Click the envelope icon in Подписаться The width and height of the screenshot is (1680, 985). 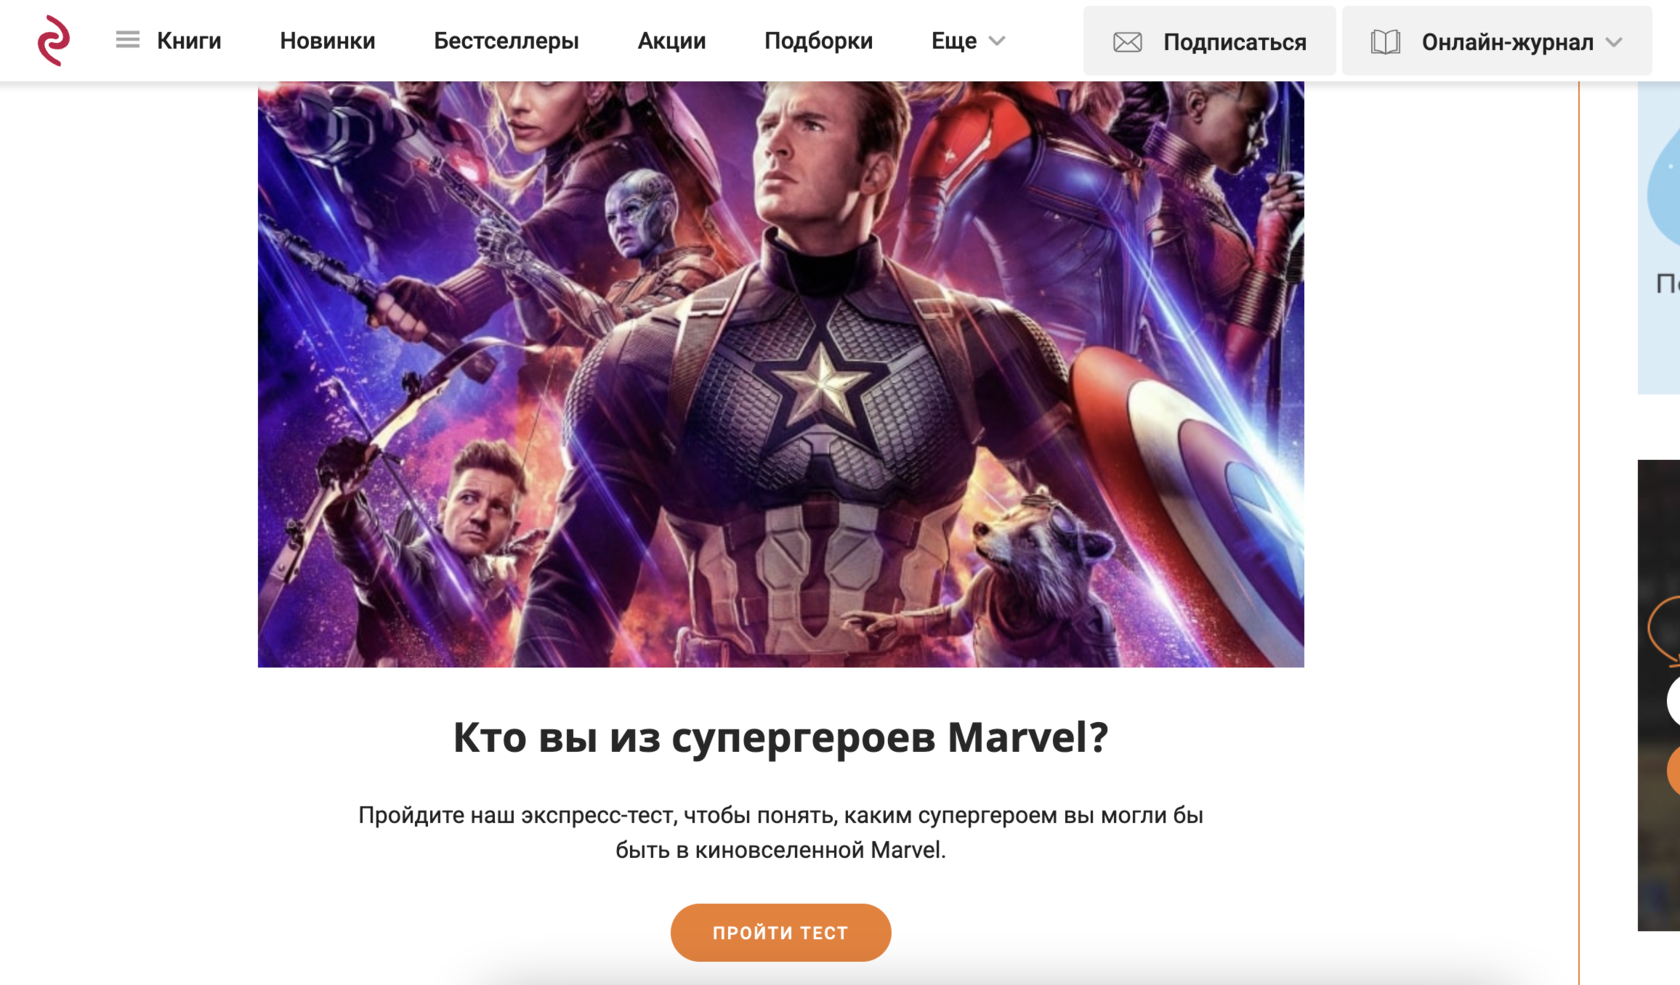[x=1127, y=42]
